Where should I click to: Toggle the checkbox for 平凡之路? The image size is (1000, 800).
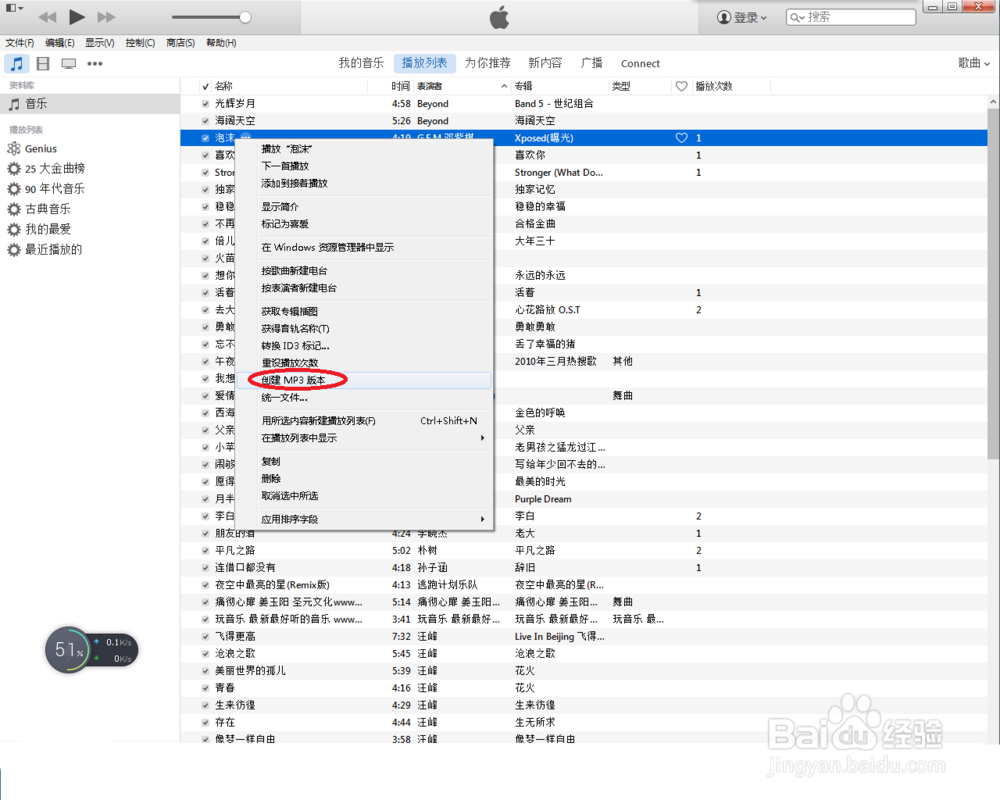coord(205,550)
